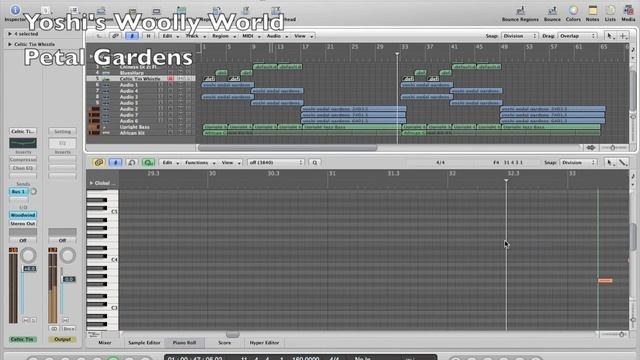Open the Woodwind input slot menu
The height and width of the screenshot is (360, 640).
click(23, 215)
